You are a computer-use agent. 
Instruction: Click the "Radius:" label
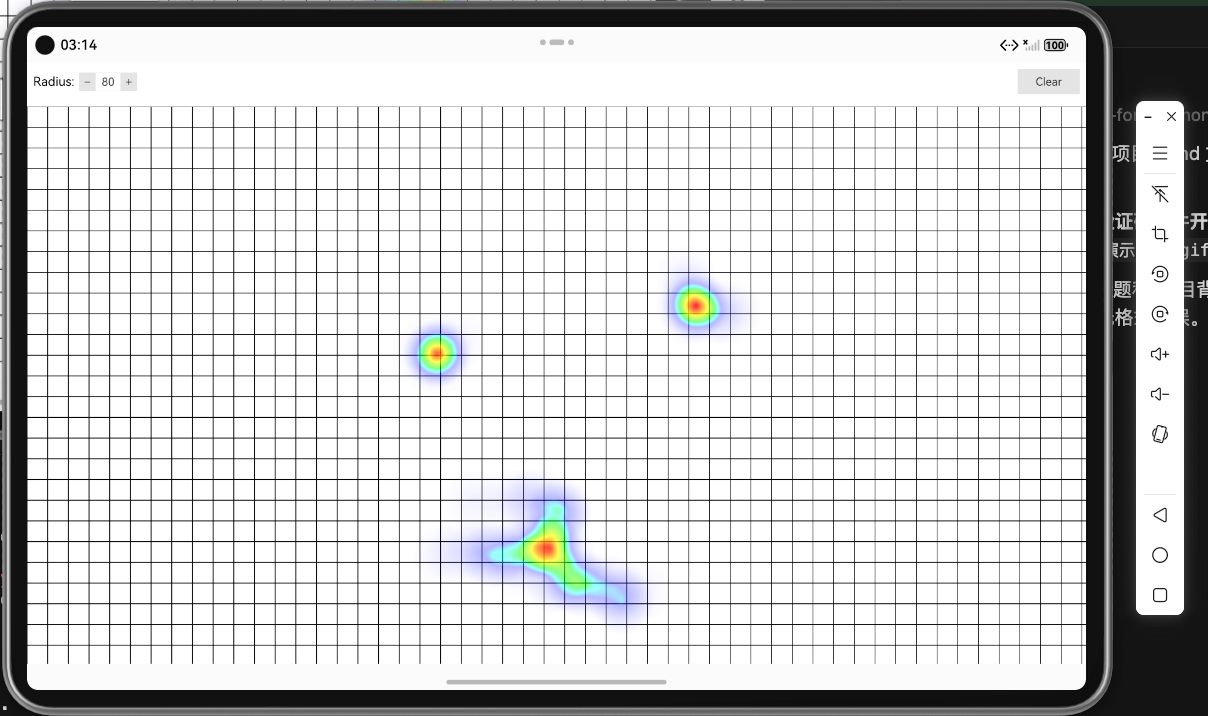pyautogui.click(x=53, y=82)
